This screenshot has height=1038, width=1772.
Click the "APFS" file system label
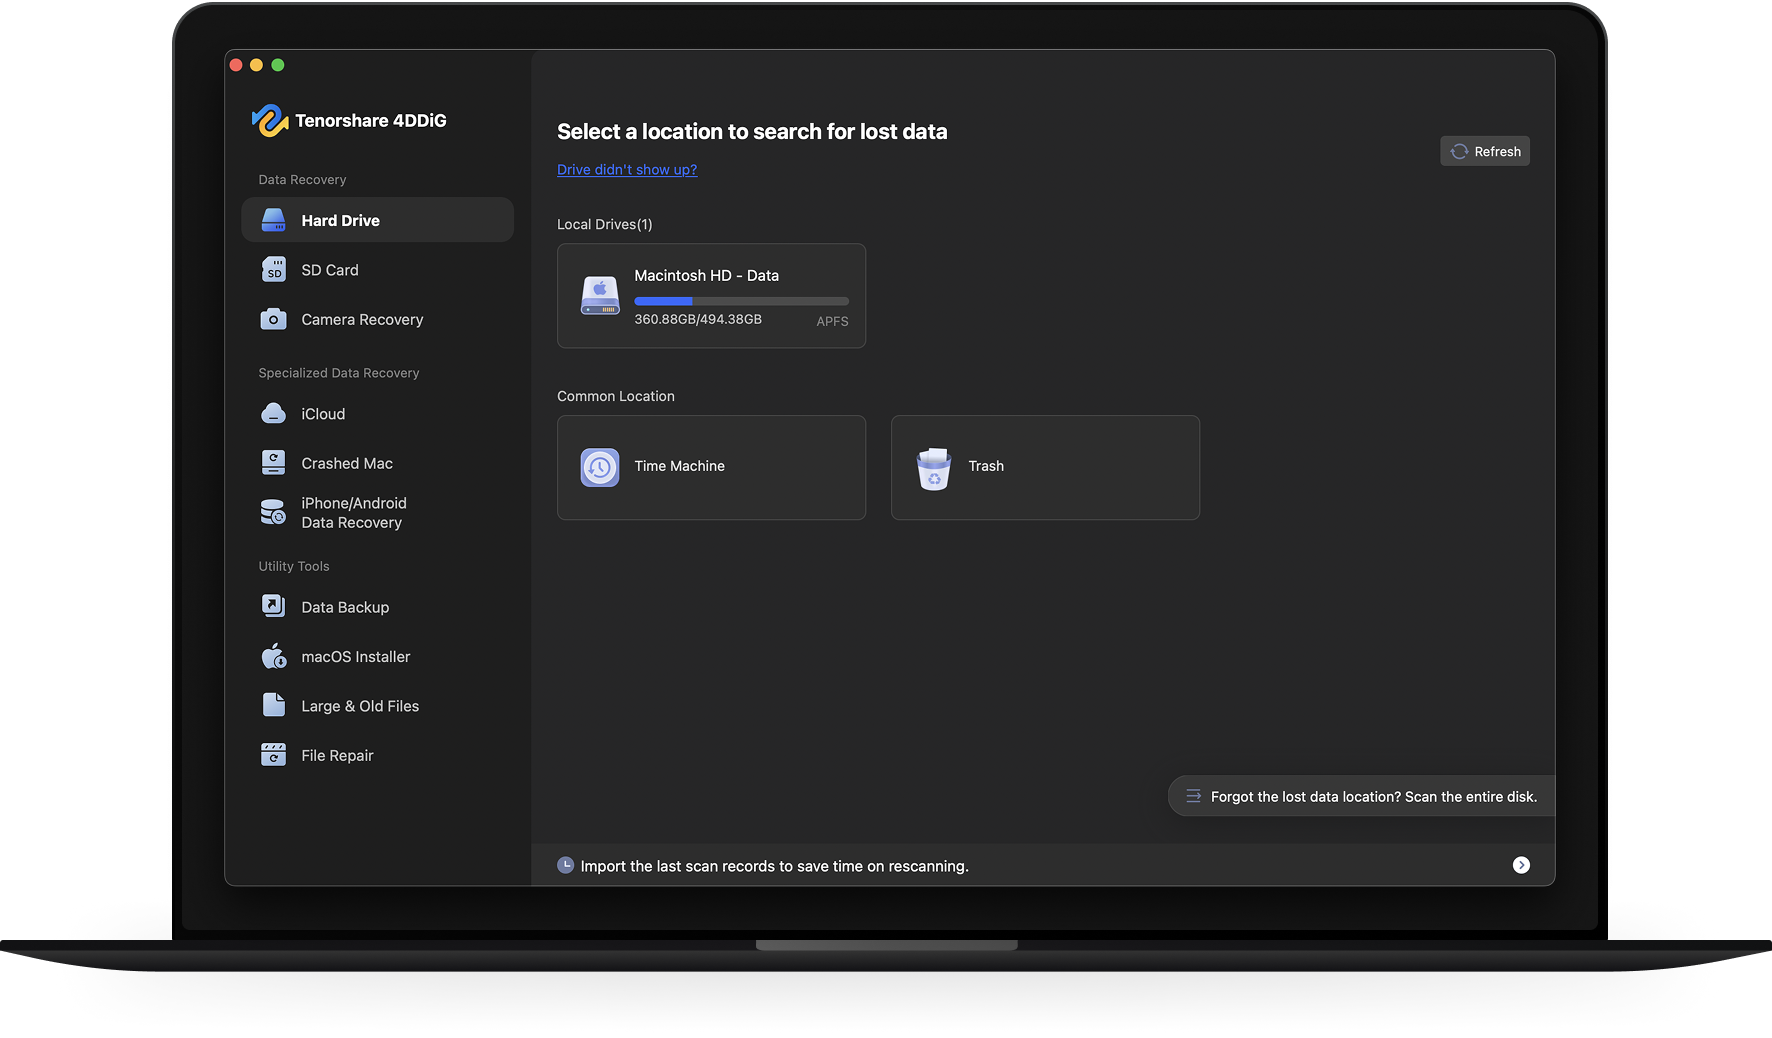832,321
